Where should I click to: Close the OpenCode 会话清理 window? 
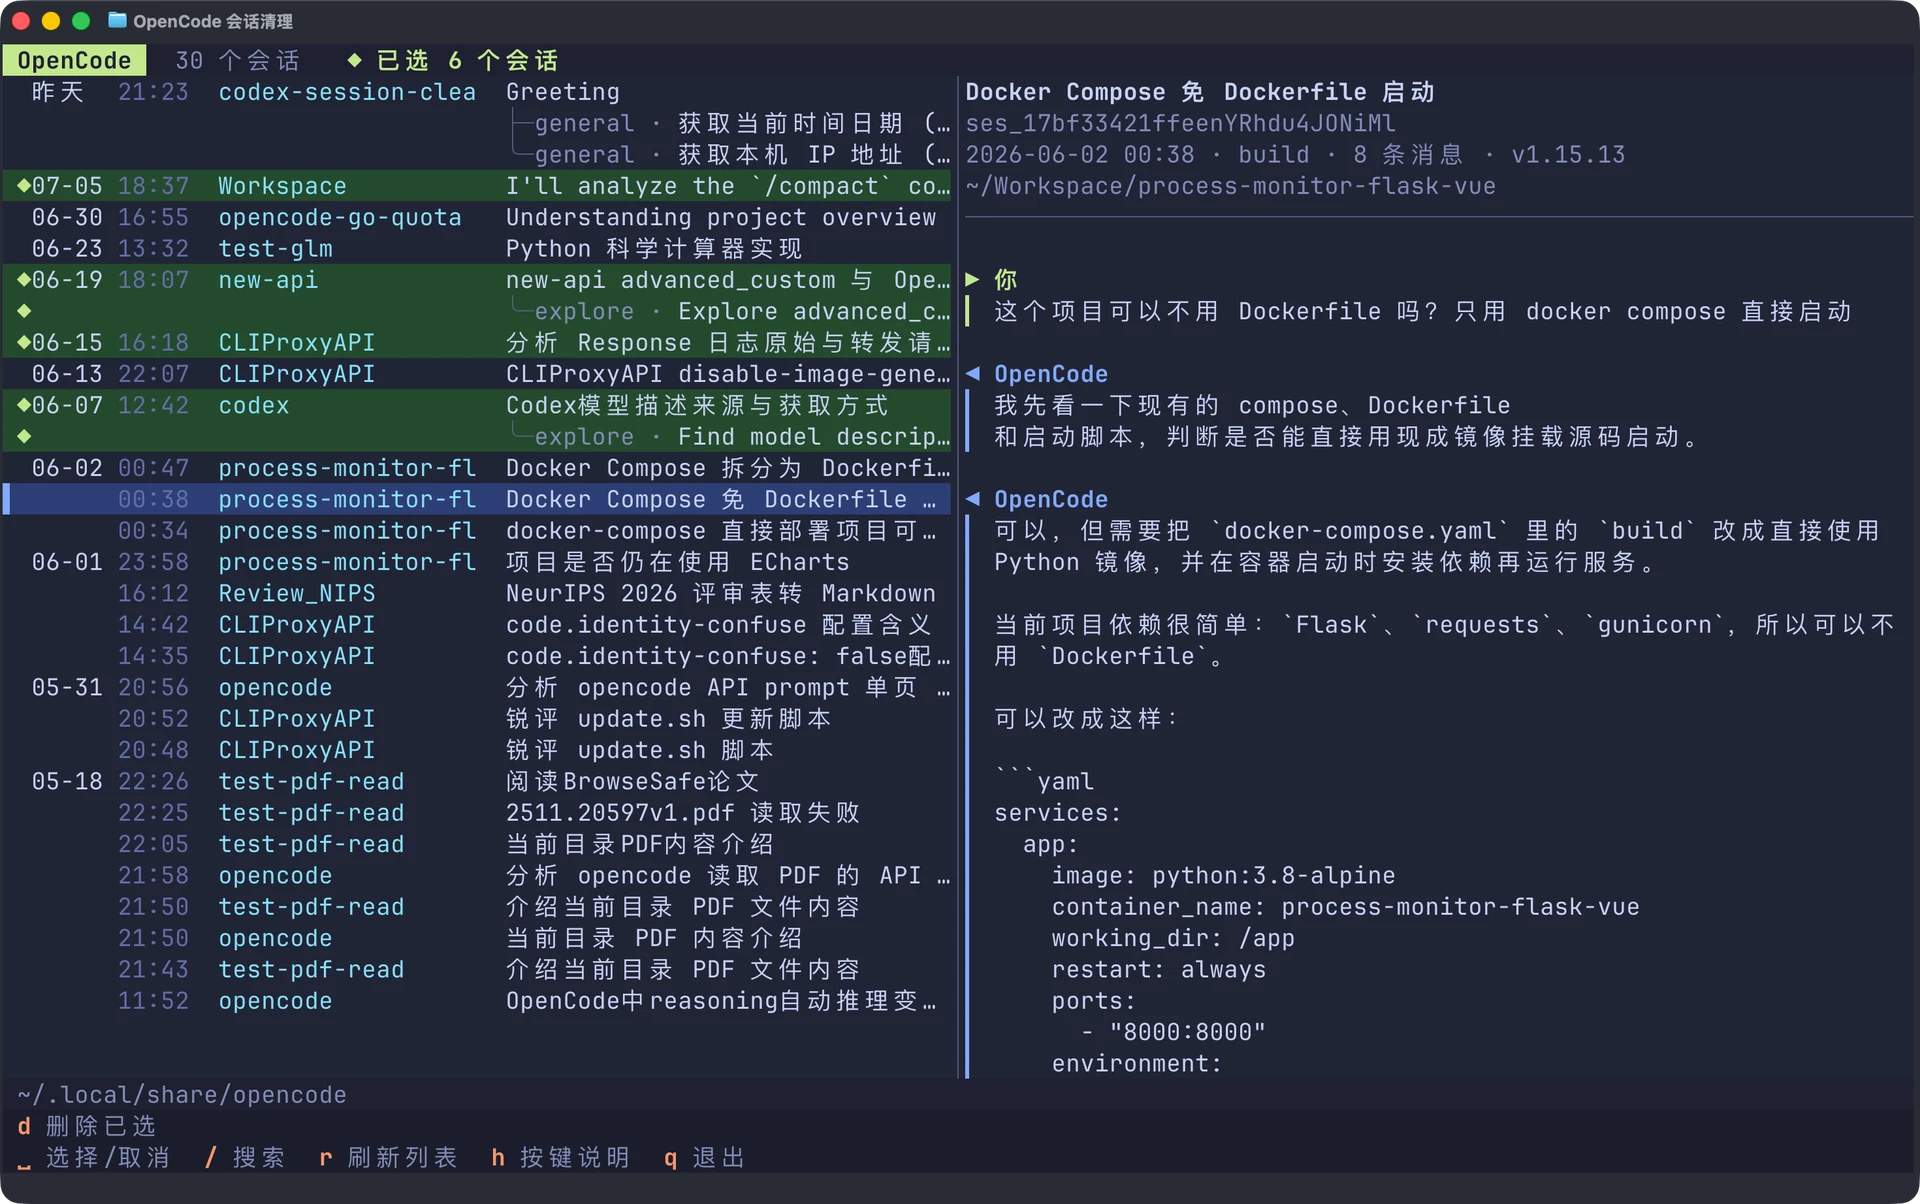[21, 21]
